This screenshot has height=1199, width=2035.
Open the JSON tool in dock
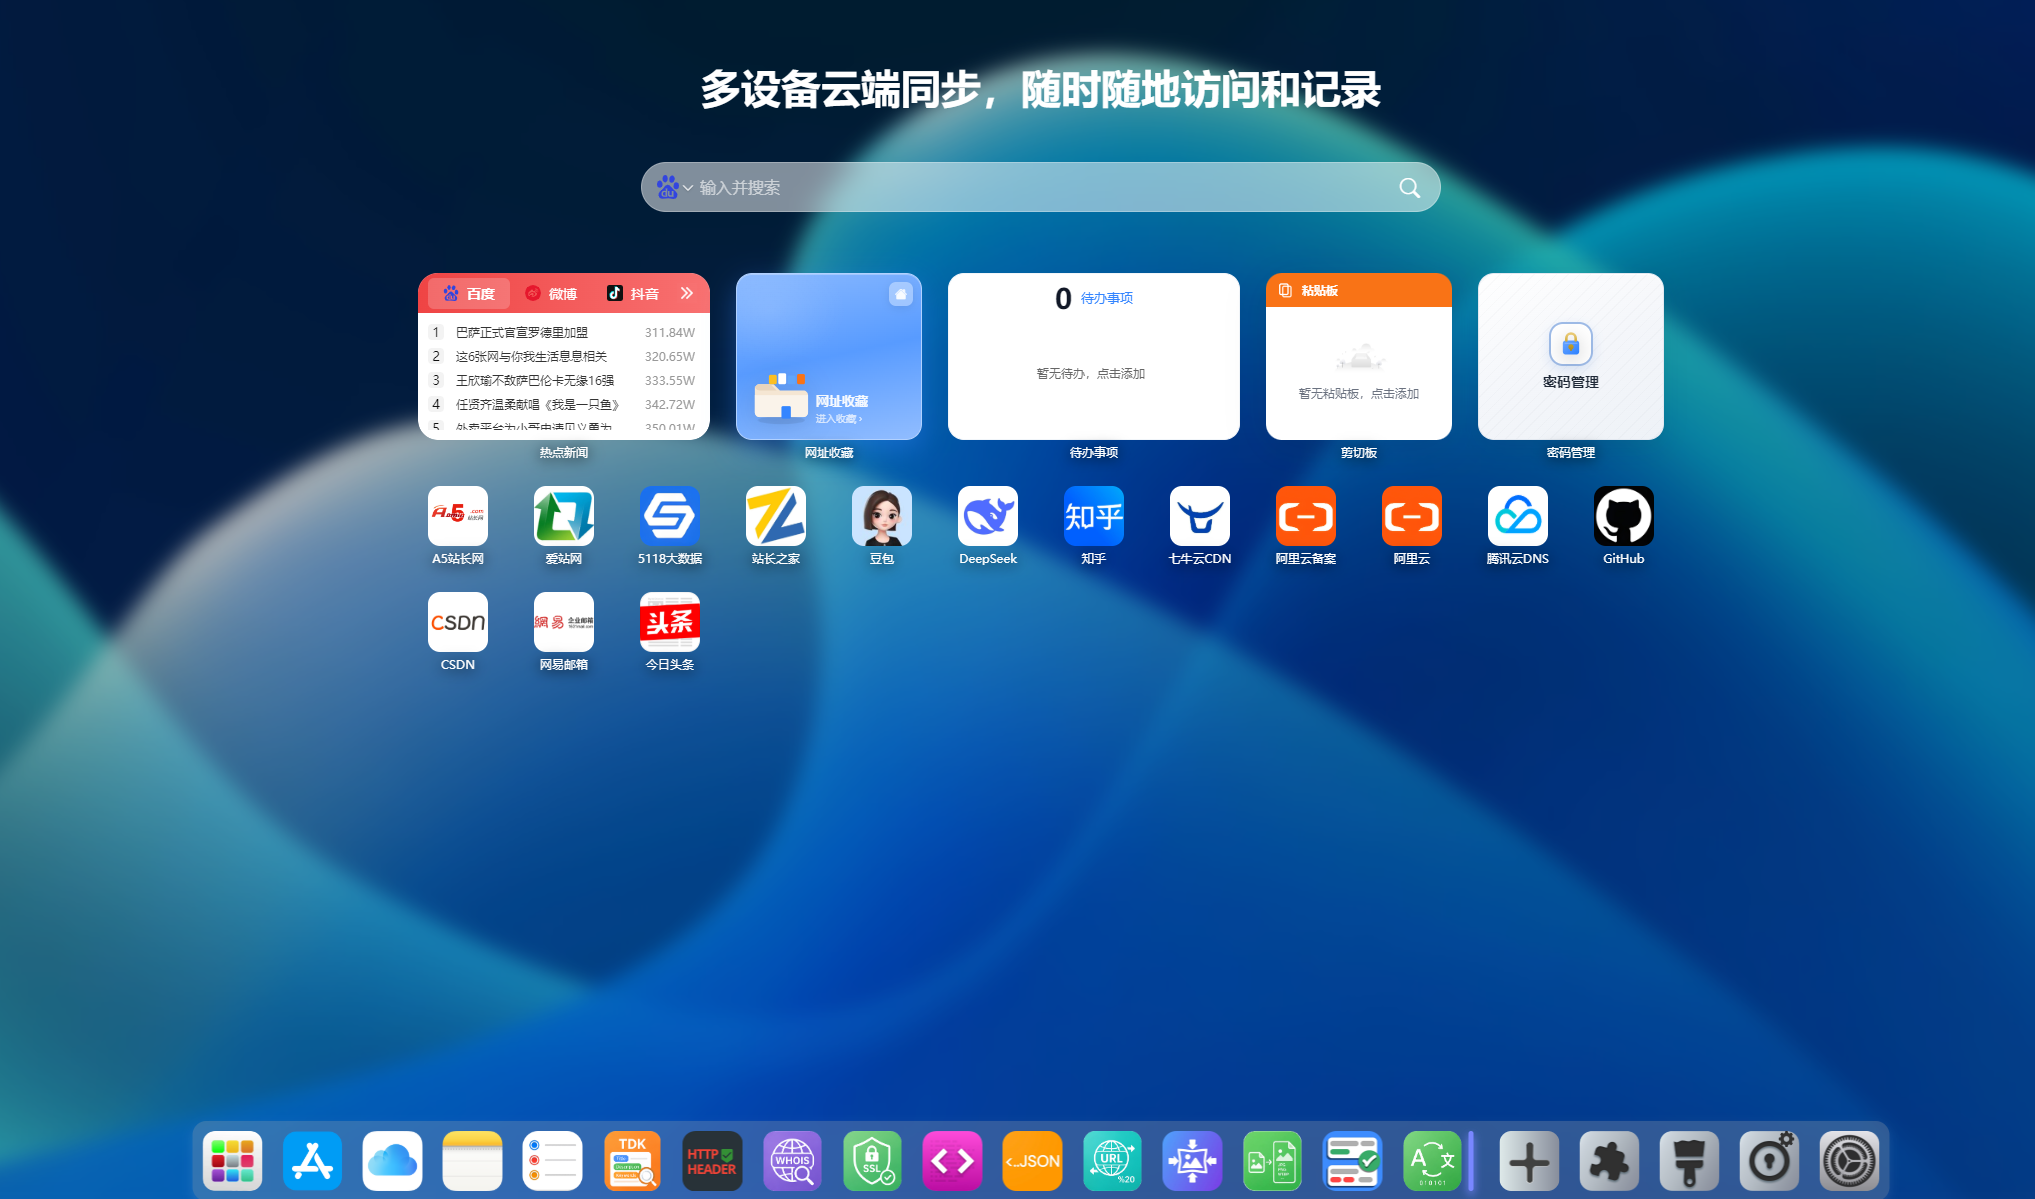pyautogui.click(x=1032, y=1161)
